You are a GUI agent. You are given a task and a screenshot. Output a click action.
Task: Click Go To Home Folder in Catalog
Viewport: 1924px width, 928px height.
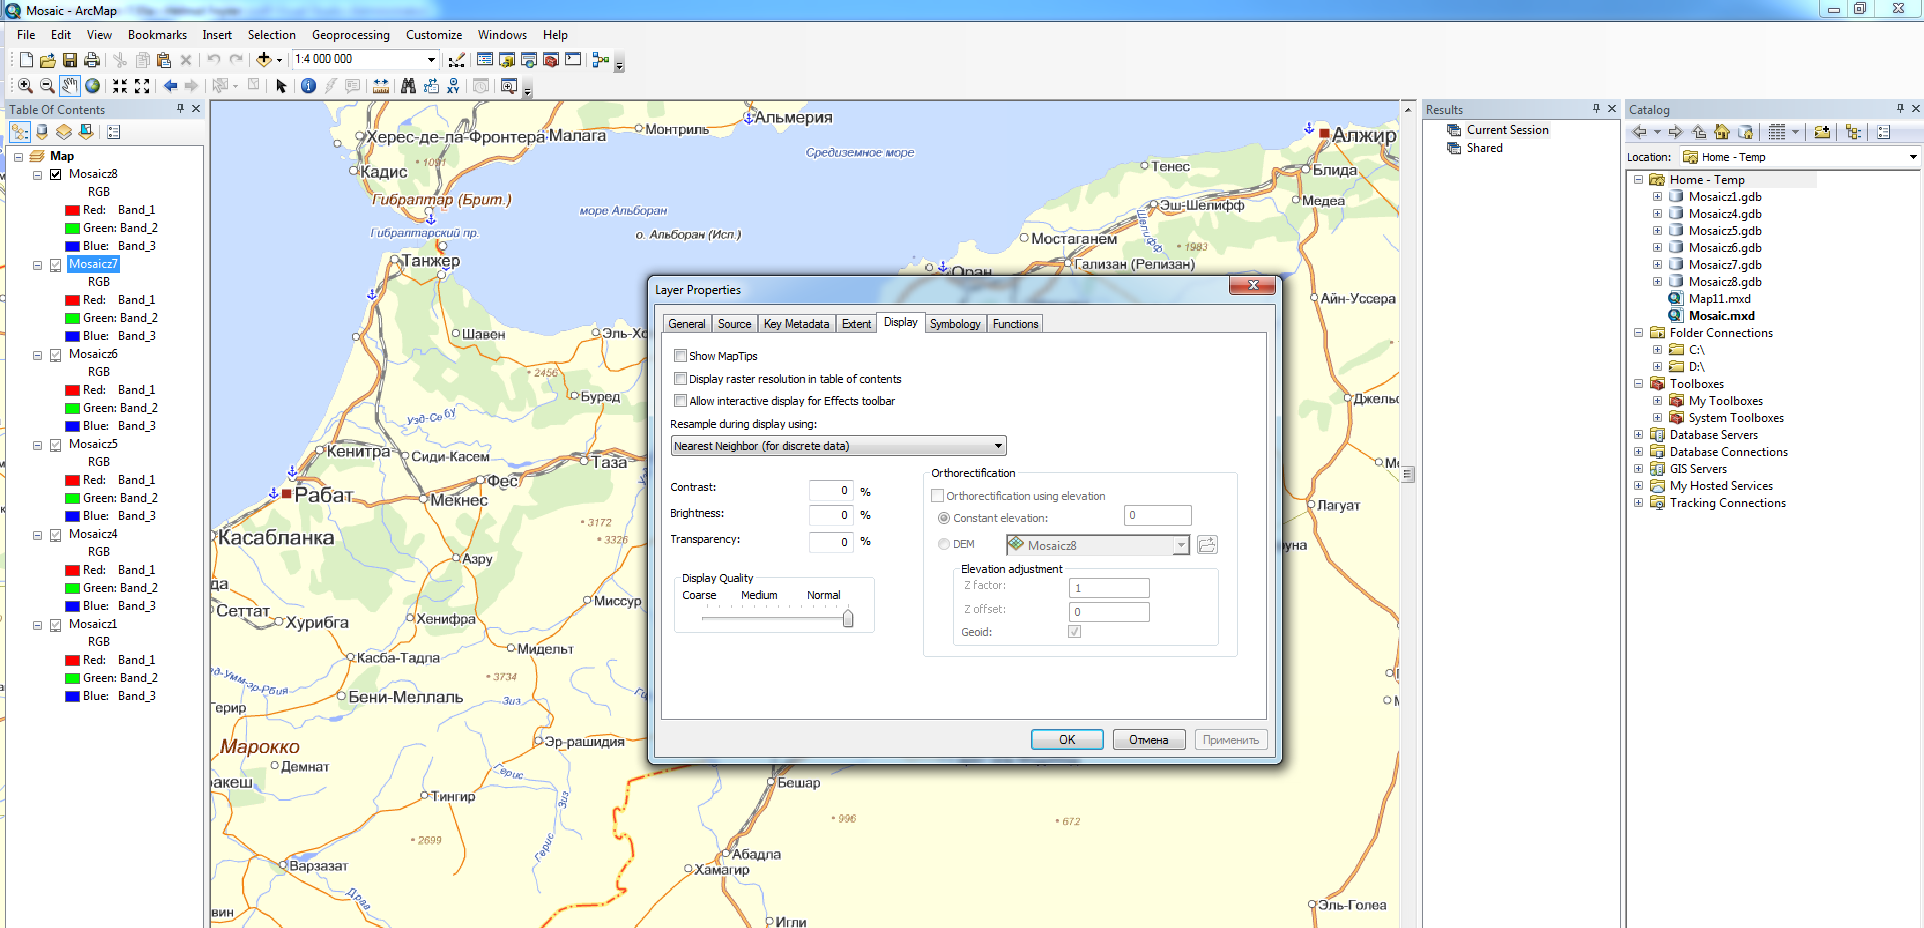coord(1721,132)
